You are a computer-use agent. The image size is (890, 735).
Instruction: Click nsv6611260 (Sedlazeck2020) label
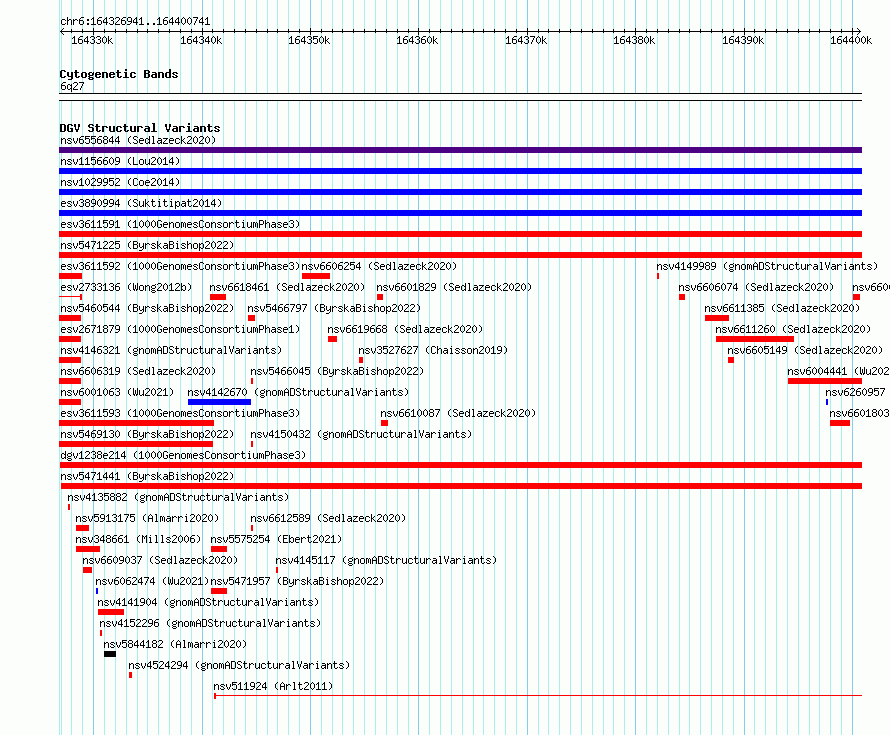[793, 329]
